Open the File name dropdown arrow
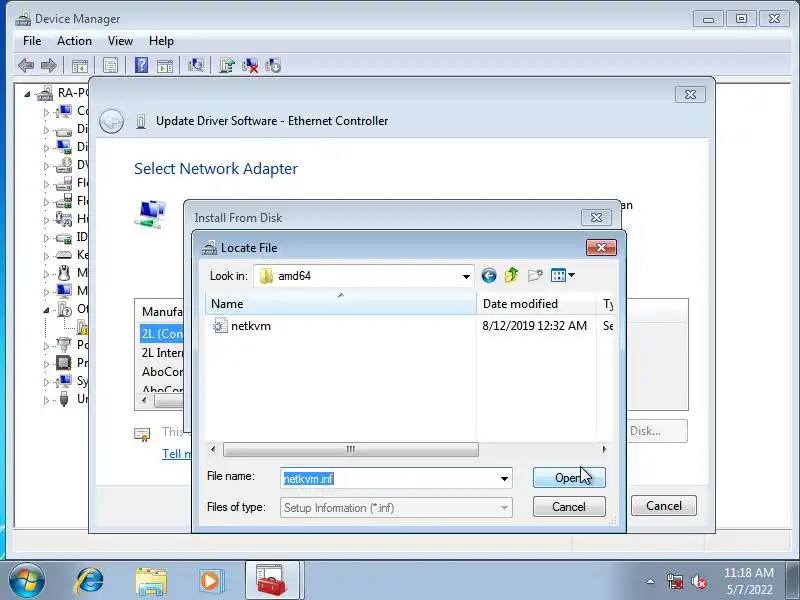 (504, 479)
